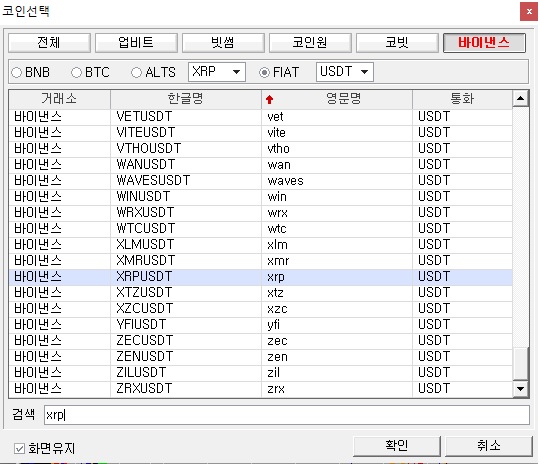Switch to the 코인원 exchange tab
The height and width of the screenshot is (464, 540).
310,43
